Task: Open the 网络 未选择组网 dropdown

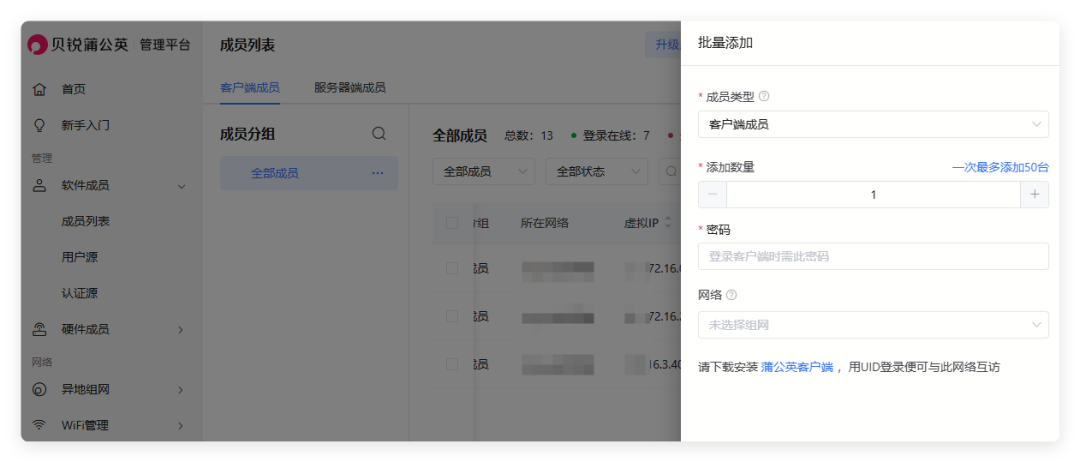Action: click(873, 325)
